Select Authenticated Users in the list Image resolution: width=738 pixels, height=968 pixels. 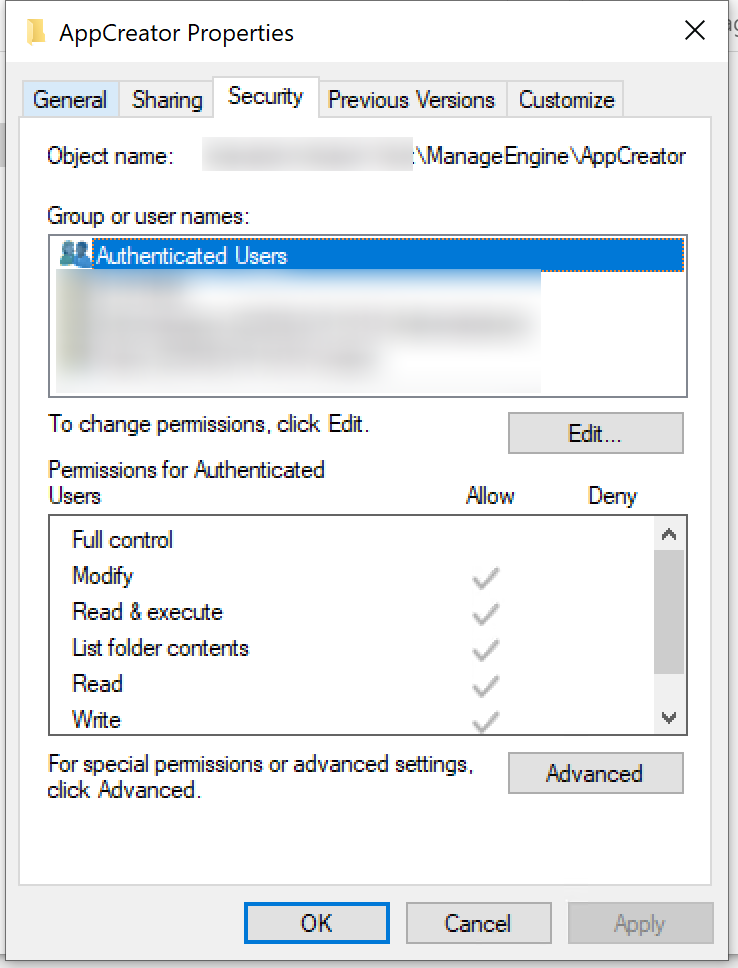[x=191, y=256]
